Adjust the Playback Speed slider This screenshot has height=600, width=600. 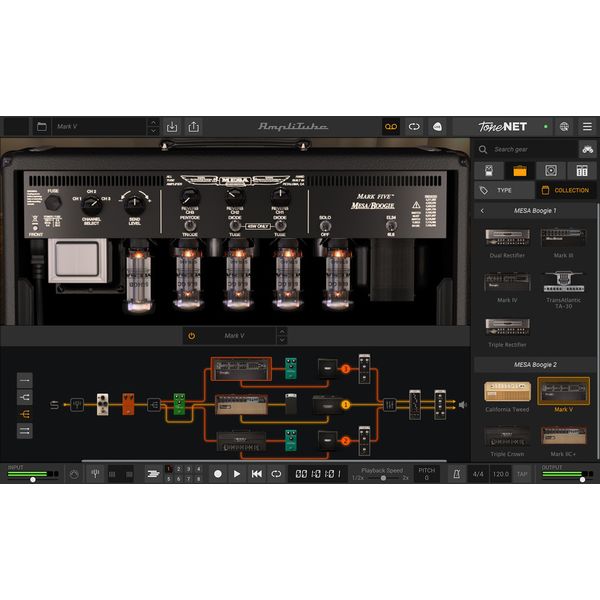point(383,478)
